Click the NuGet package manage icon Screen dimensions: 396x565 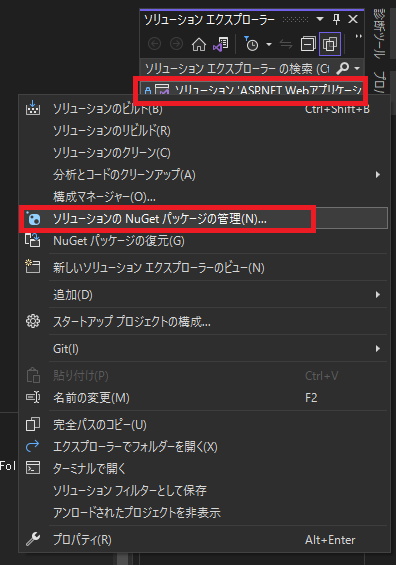(x=33, y=218)
